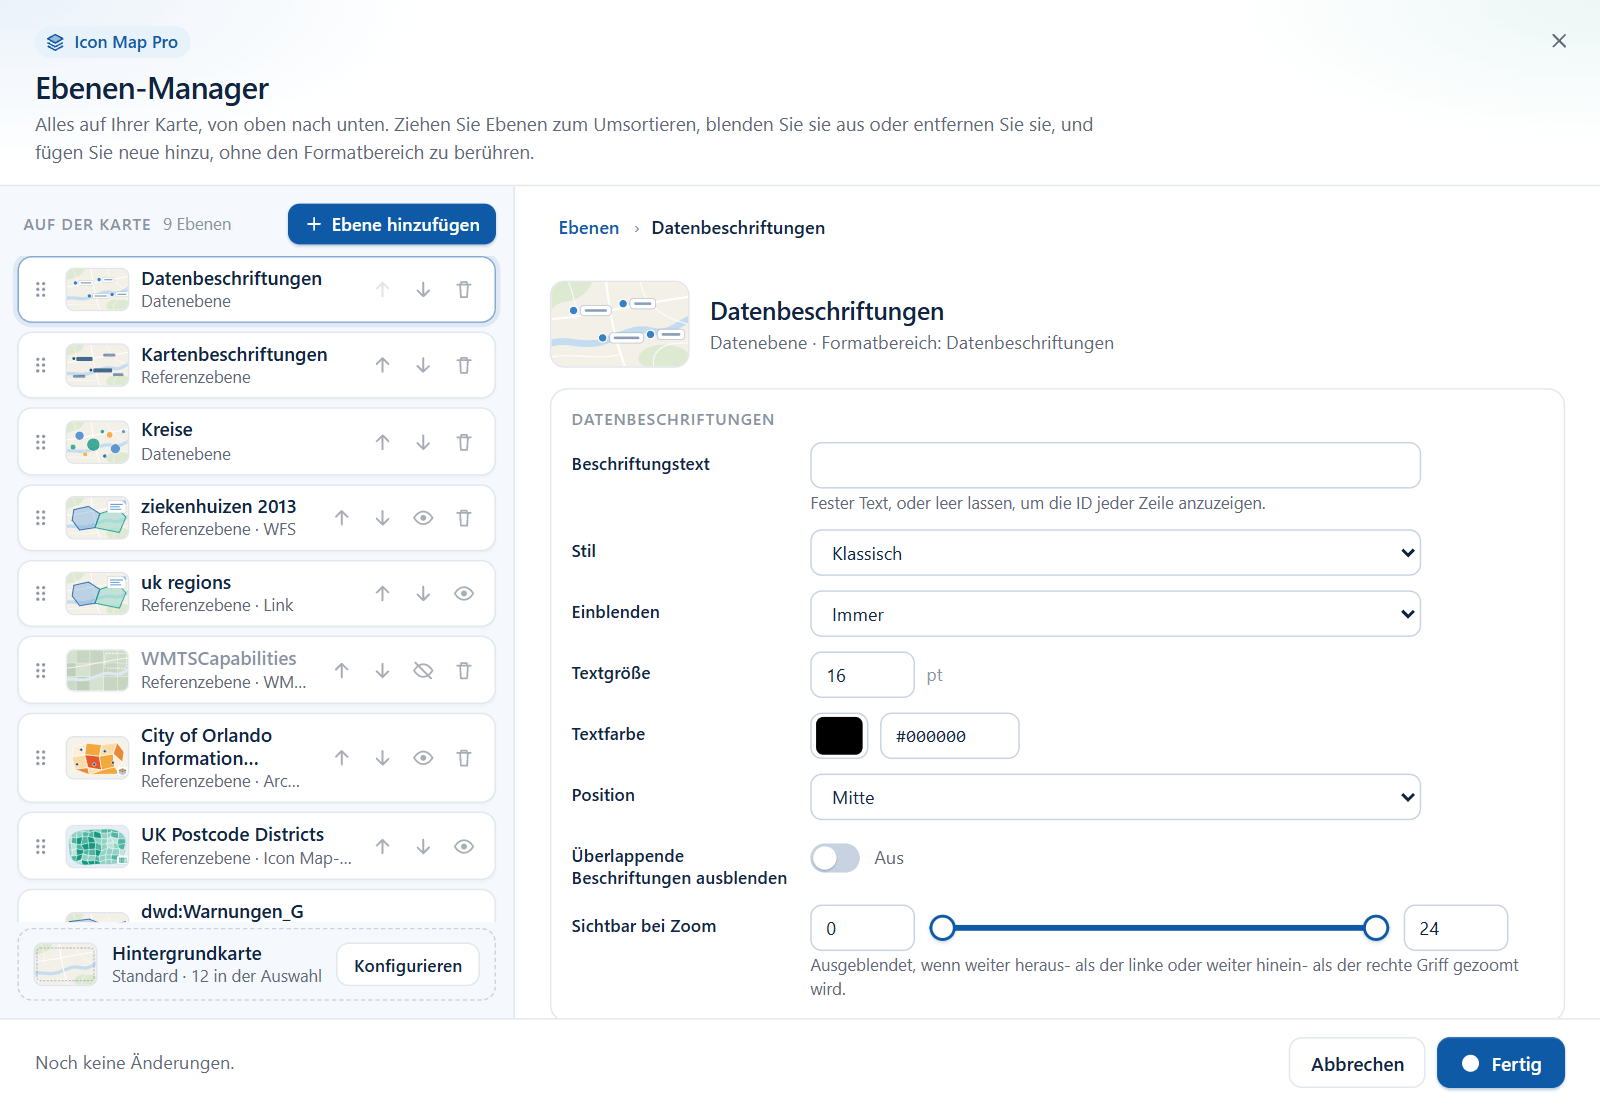Click the left zoom slider handle
This screenshot has width=1600, height=1105.
942,929
